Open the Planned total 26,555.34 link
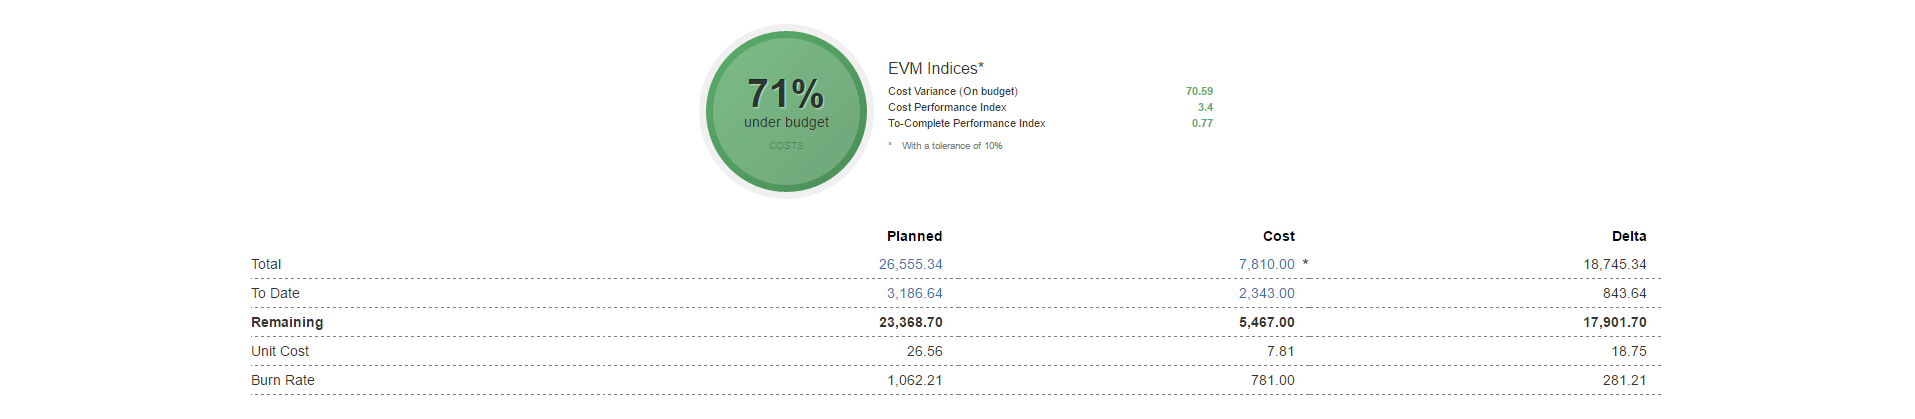 click(x=910, y=265)
